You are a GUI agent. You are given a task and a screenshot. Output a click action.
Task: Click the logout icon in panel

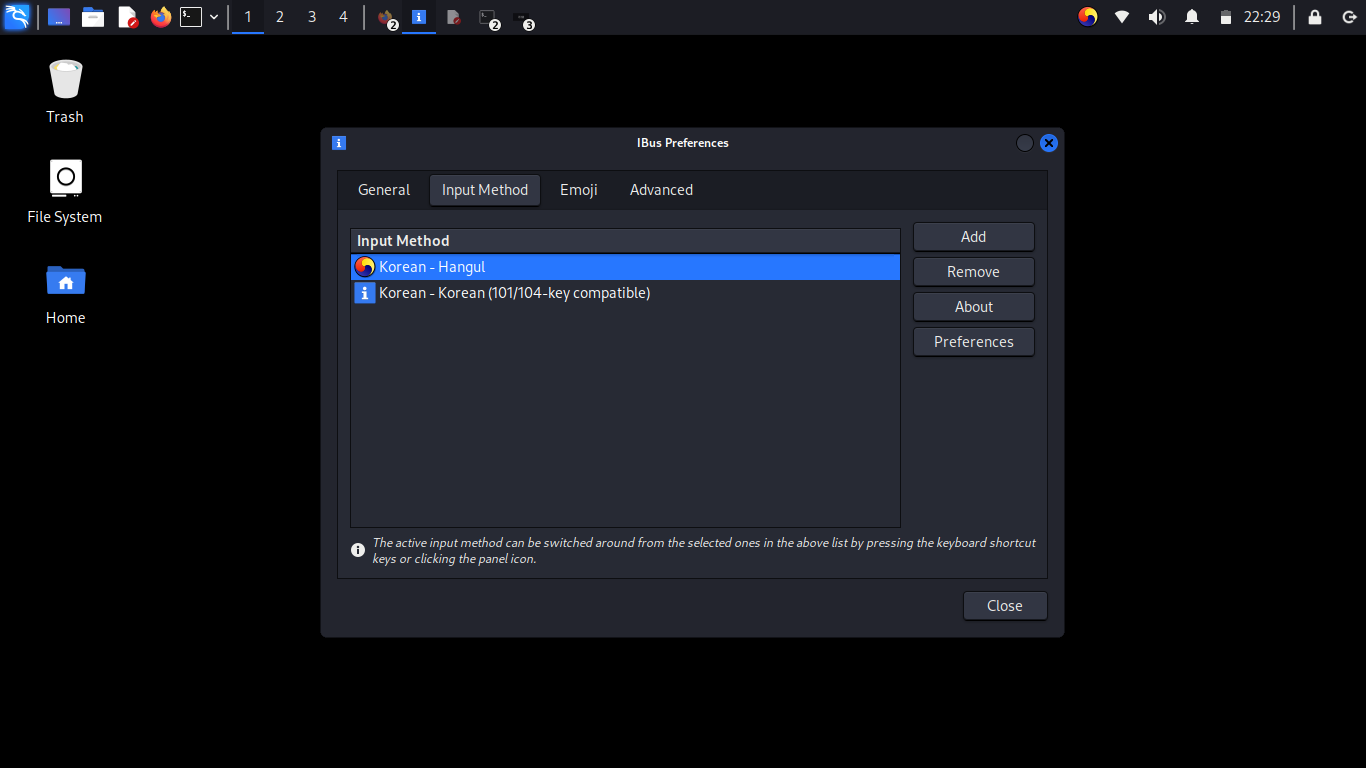pos(1349,17)
